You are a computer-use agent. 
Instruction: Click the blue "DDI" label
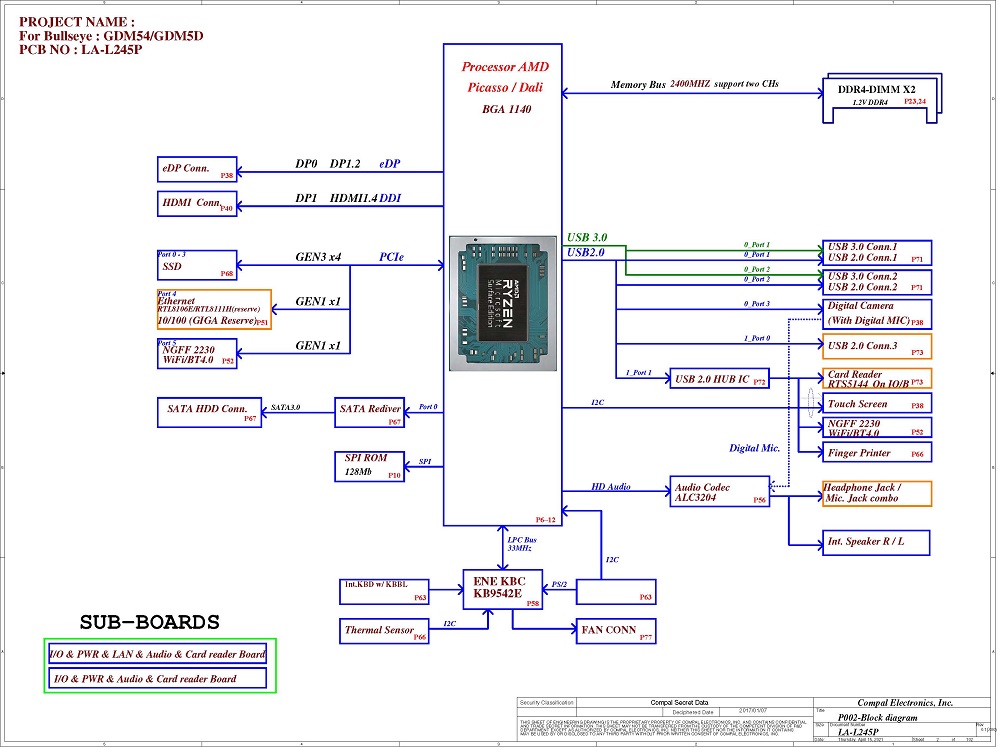[390, 198]
